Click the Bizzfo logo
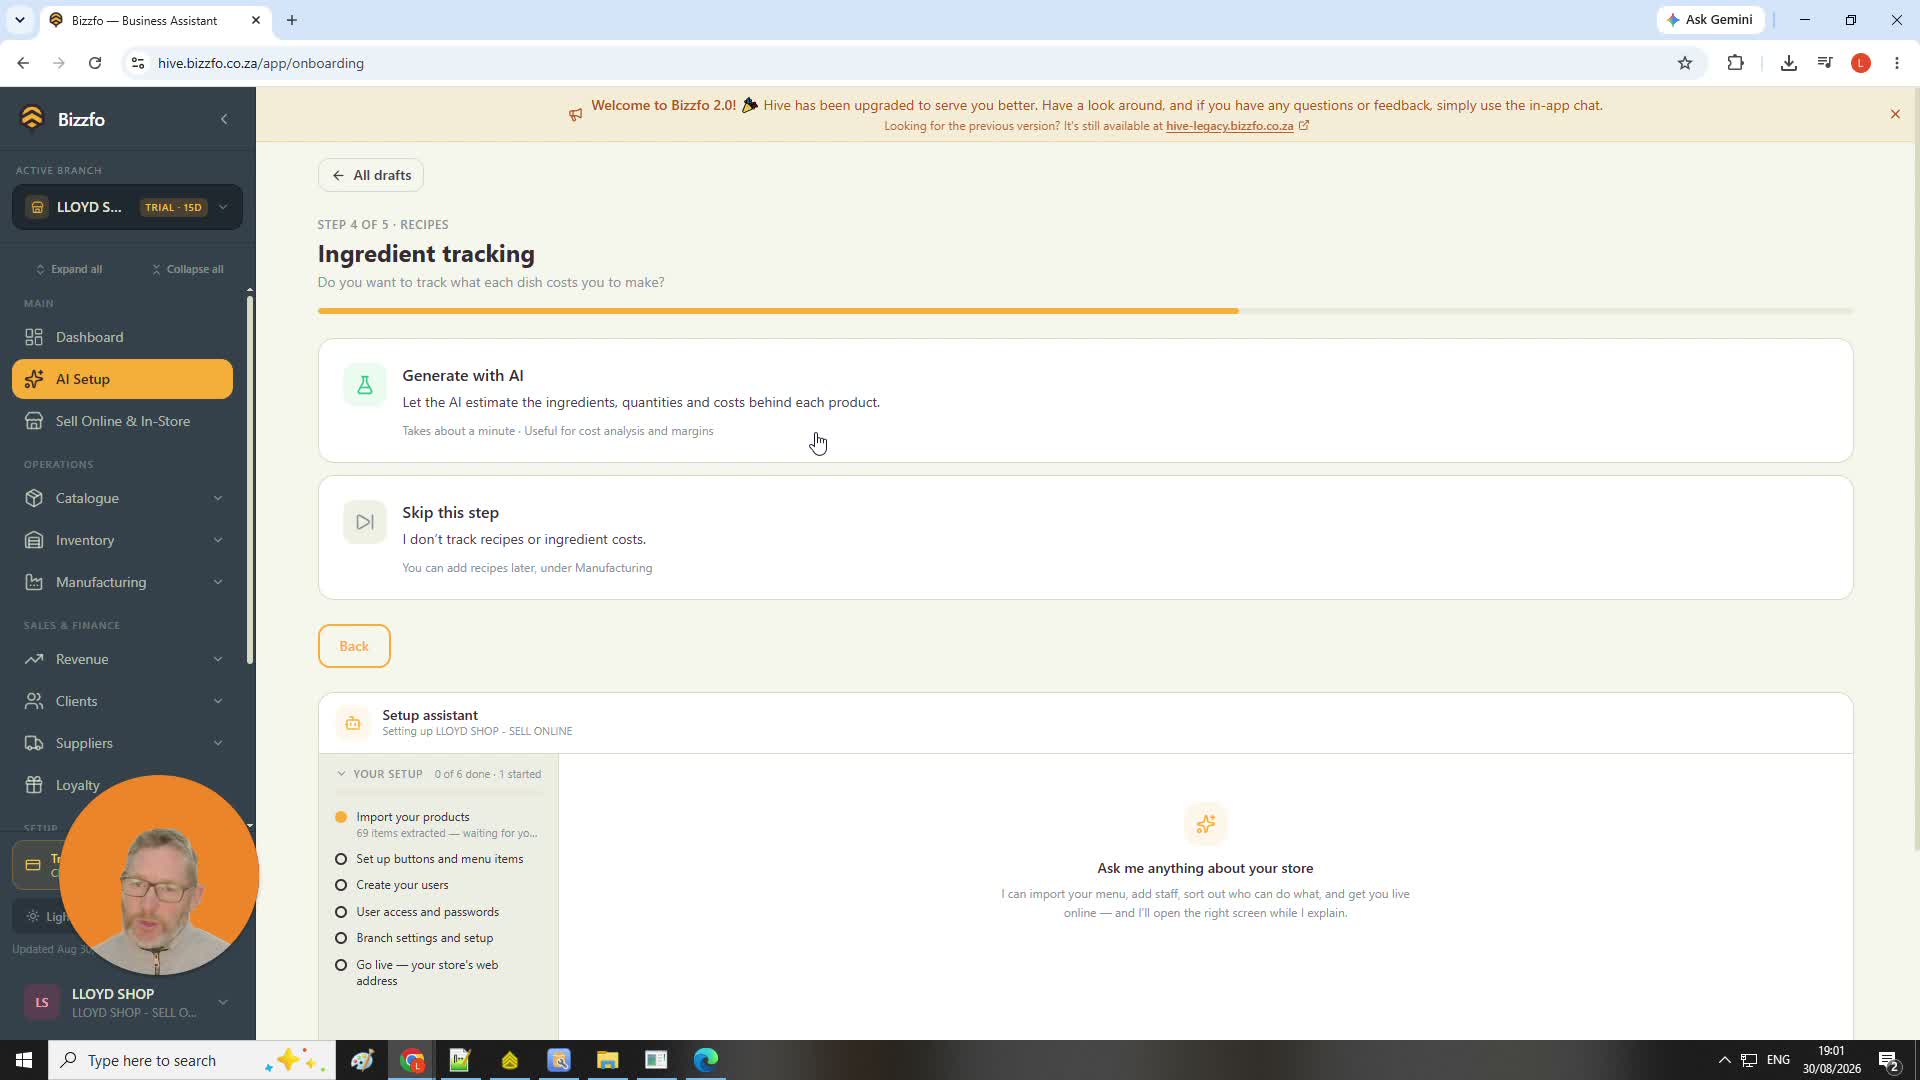This screenshot has height=1080, width=1920. tap(32, 118)
